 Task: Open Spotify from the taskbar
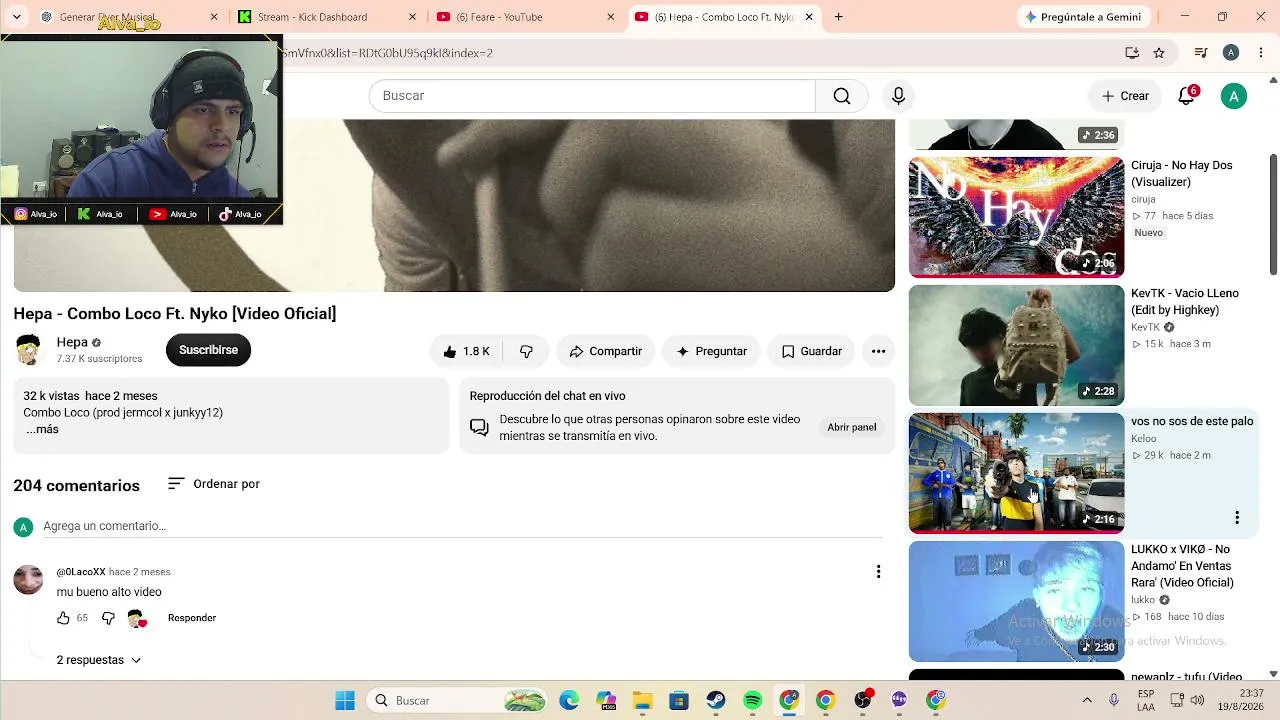[753, 701]
